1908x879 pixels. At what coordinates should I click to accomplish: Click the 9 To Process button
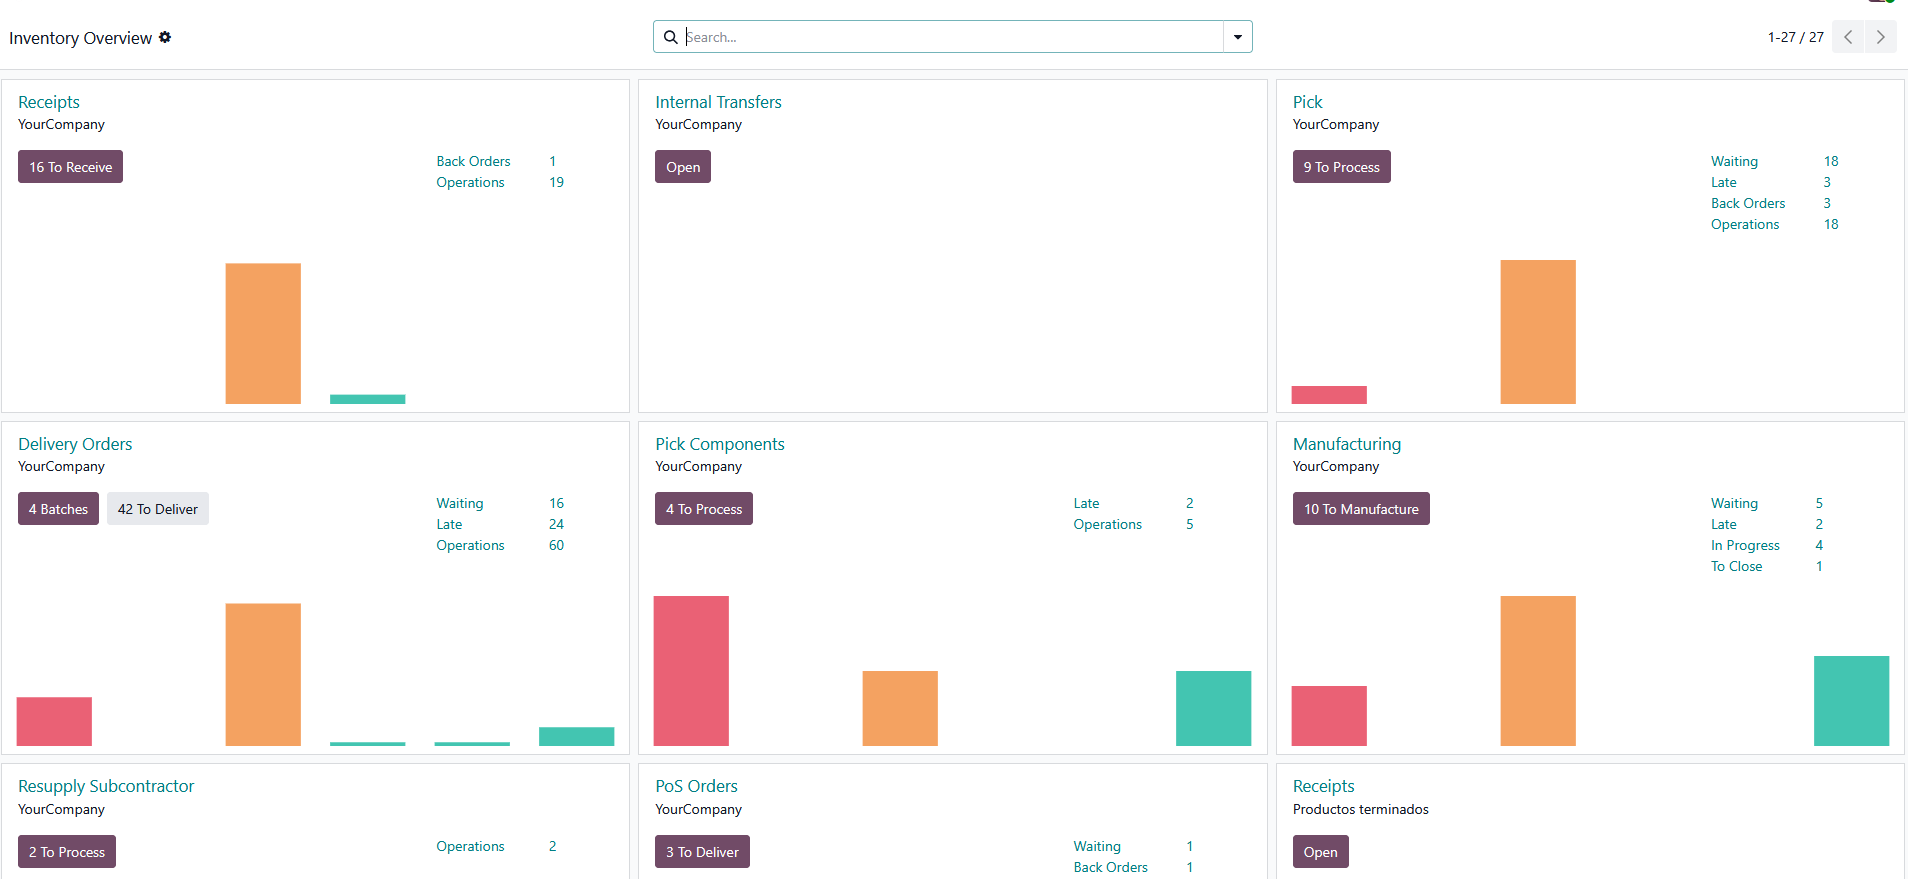(x=1341, y=167)
